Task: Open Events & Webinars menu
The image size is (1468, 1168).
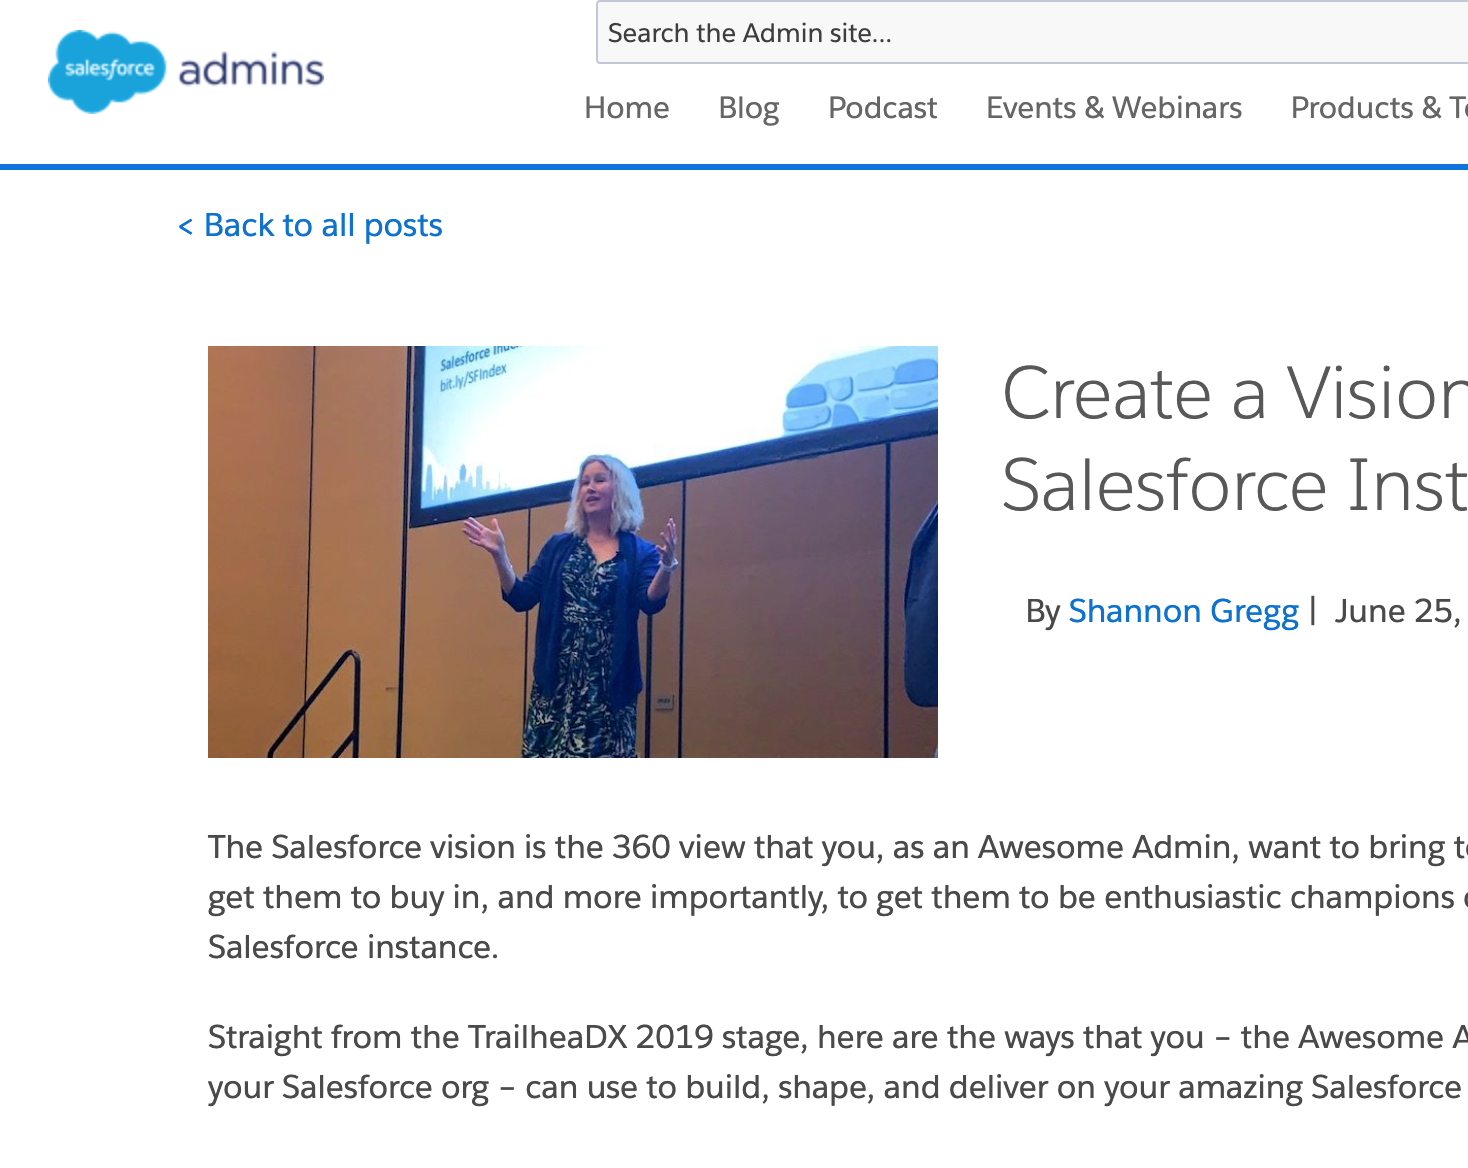Action: pos(1114,108)
